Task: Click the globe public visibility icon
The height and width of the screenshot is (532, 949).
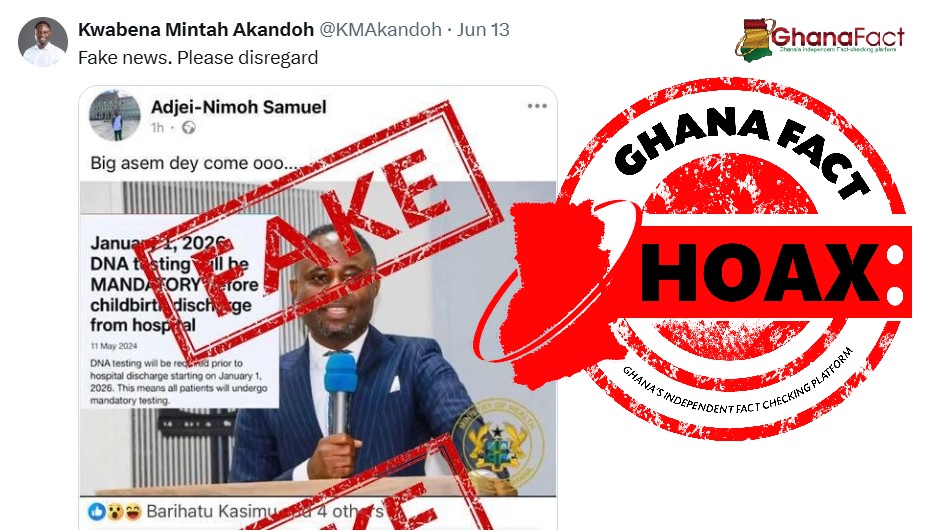Action: click(189, 128)
